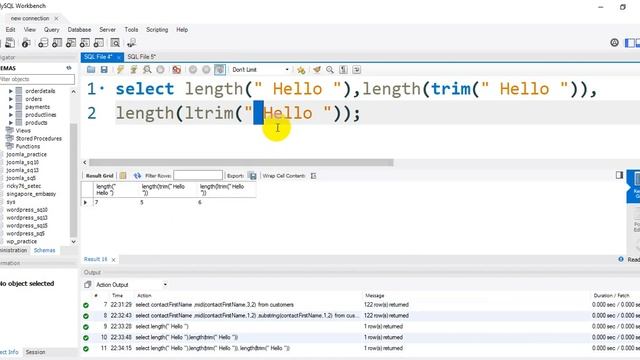
Task: Click create function toolbar icon
Action: coord(98,43)
